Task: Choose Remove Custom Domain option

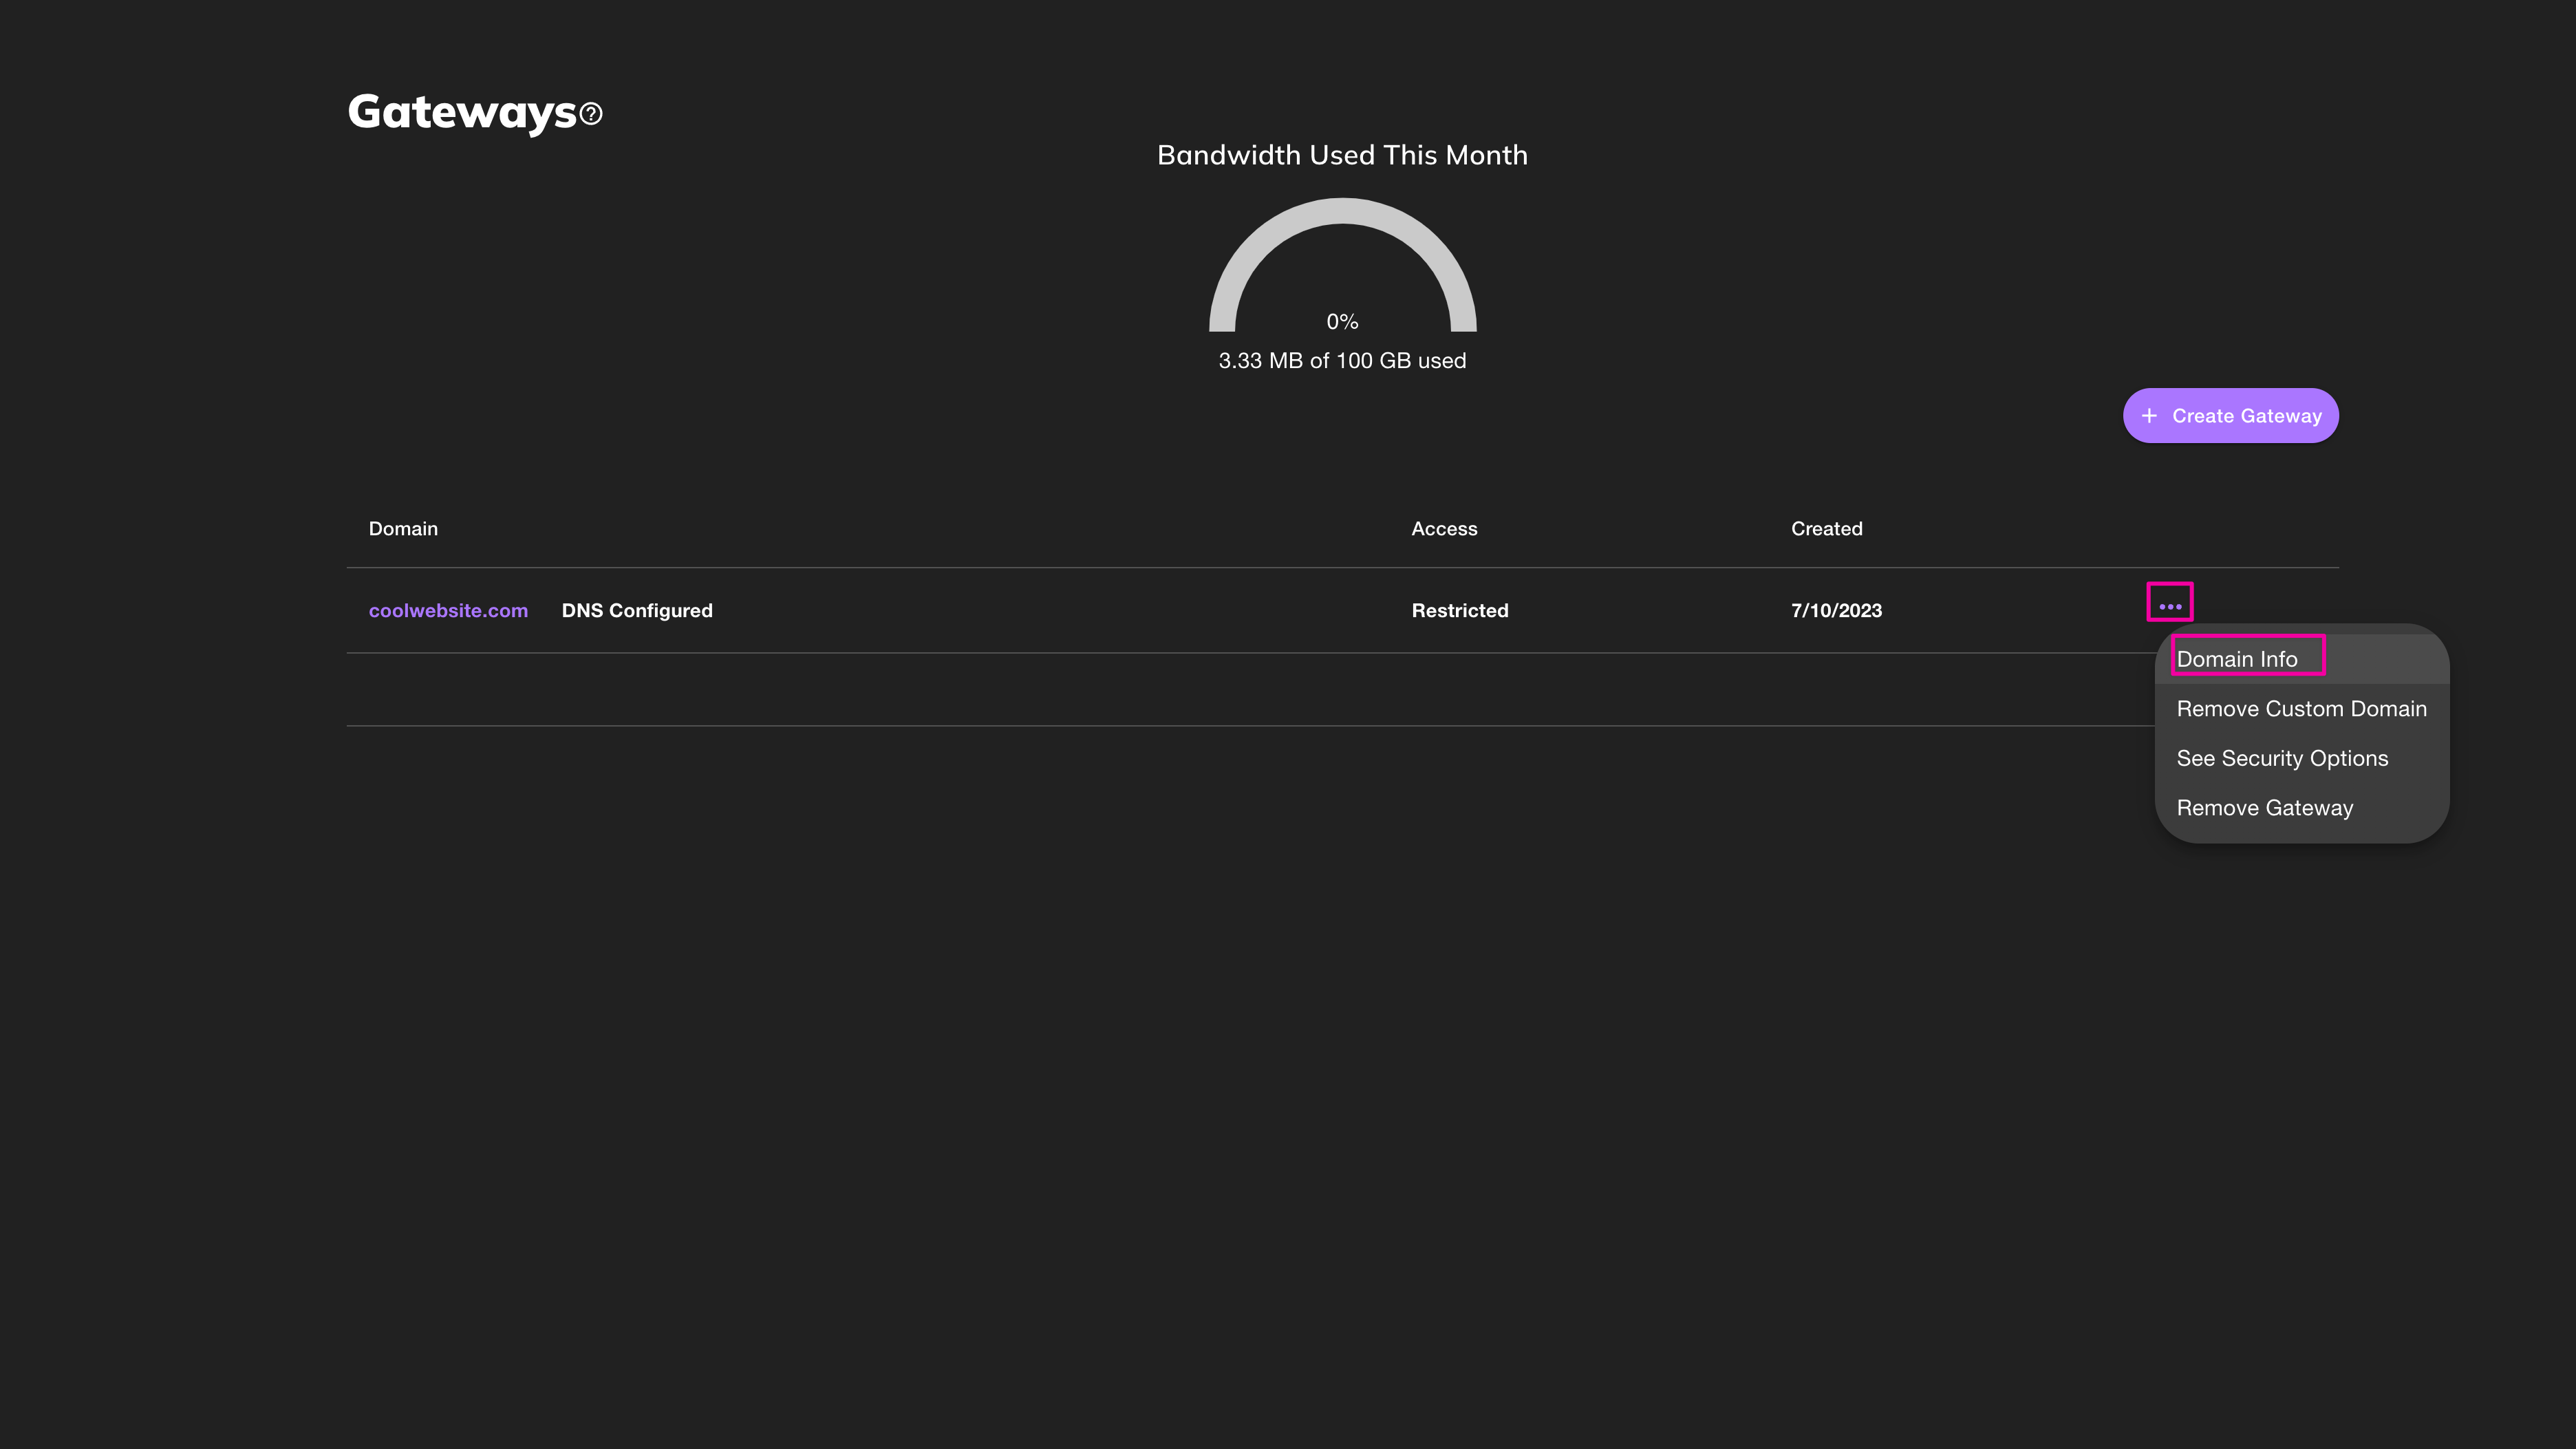Action: (x=2301, y=709)
